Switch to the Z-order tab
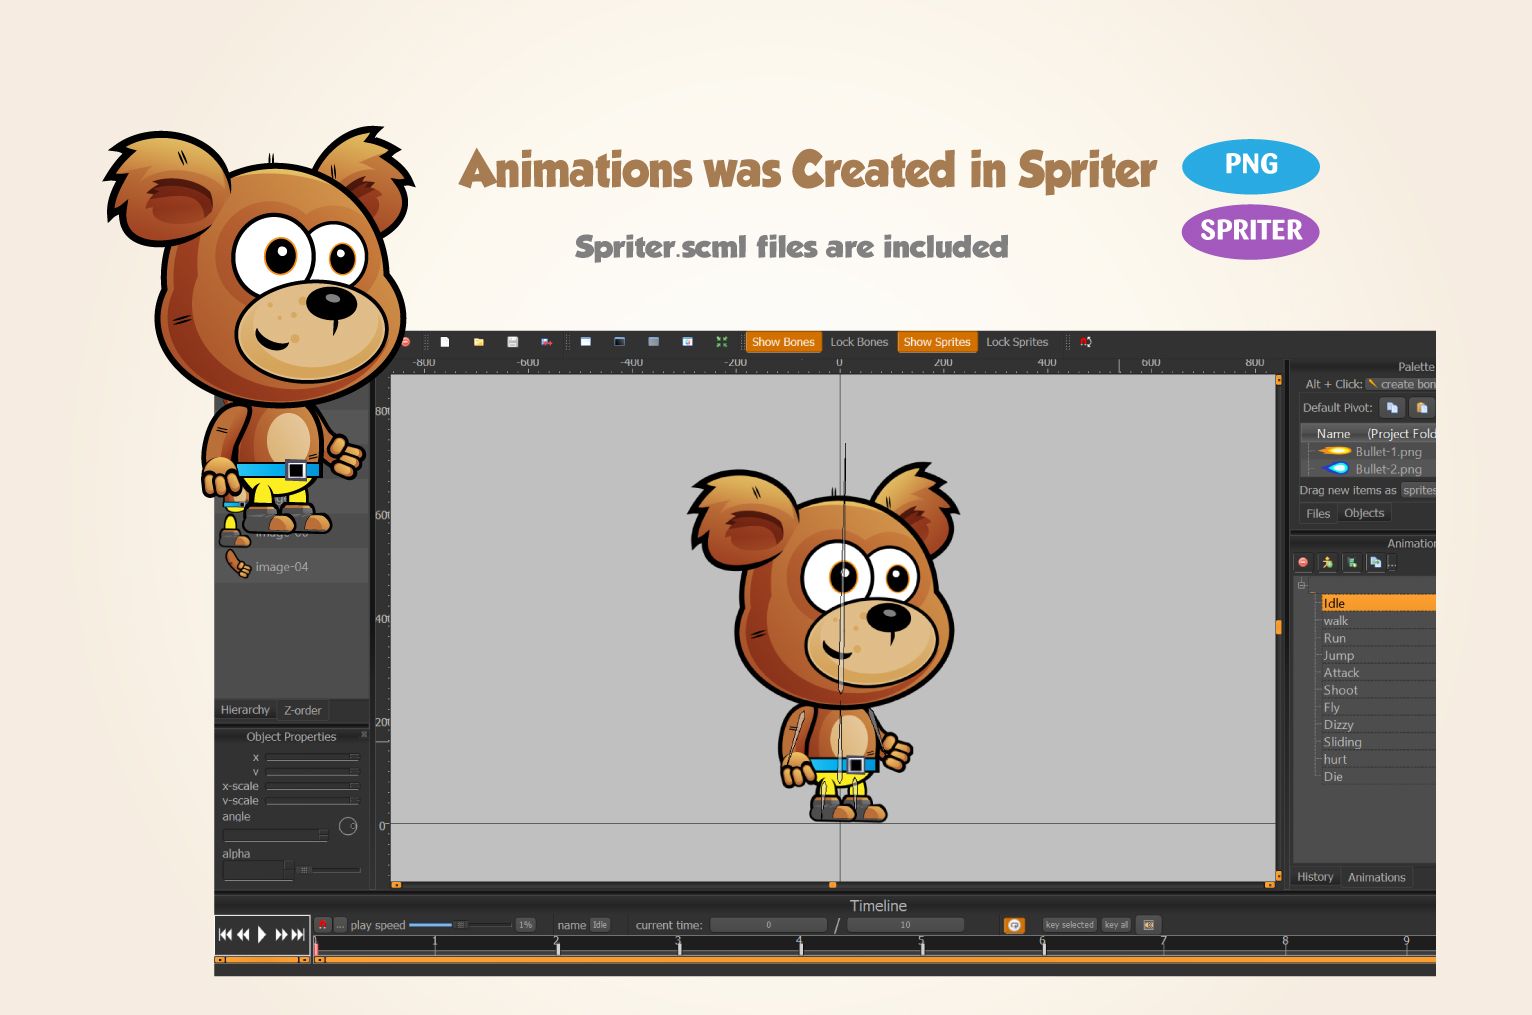 point(302,710)
